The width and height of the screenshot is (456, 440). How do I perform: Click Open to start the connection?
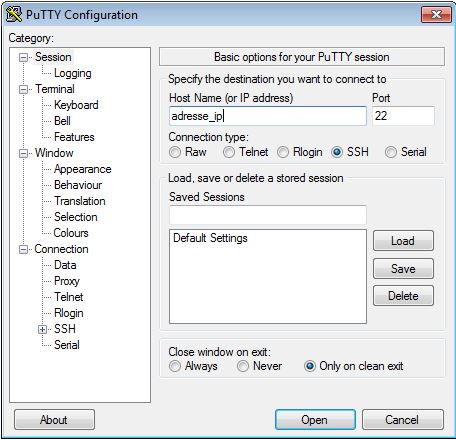(315, 420)
